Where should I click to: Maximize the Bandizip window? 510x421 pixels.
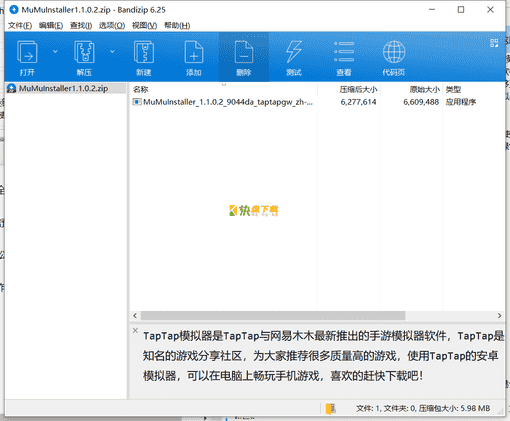click(x=461, y=10)
